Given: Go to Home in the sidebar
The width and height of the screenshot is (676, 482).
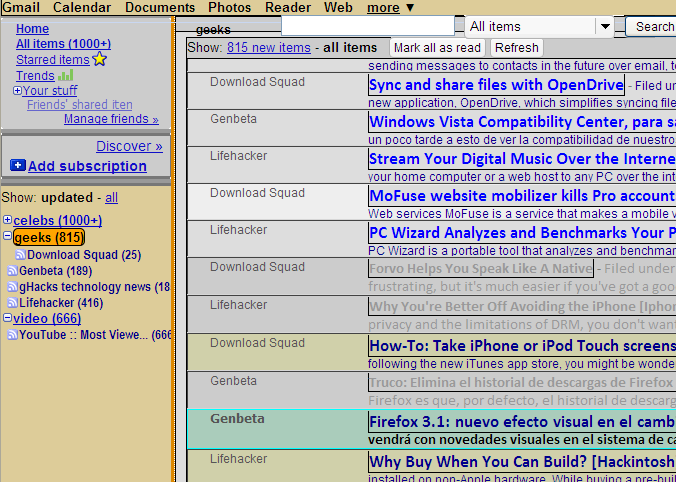Looking at the screenshot, I should pos(32,29).
